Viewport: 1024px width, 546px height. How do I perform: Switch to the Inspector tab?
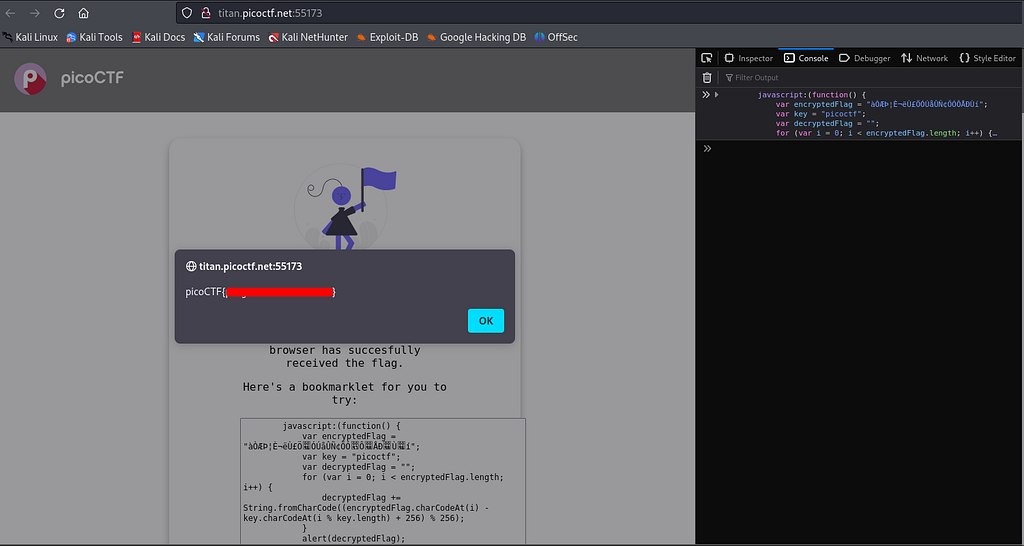click(x=748, y=58)
